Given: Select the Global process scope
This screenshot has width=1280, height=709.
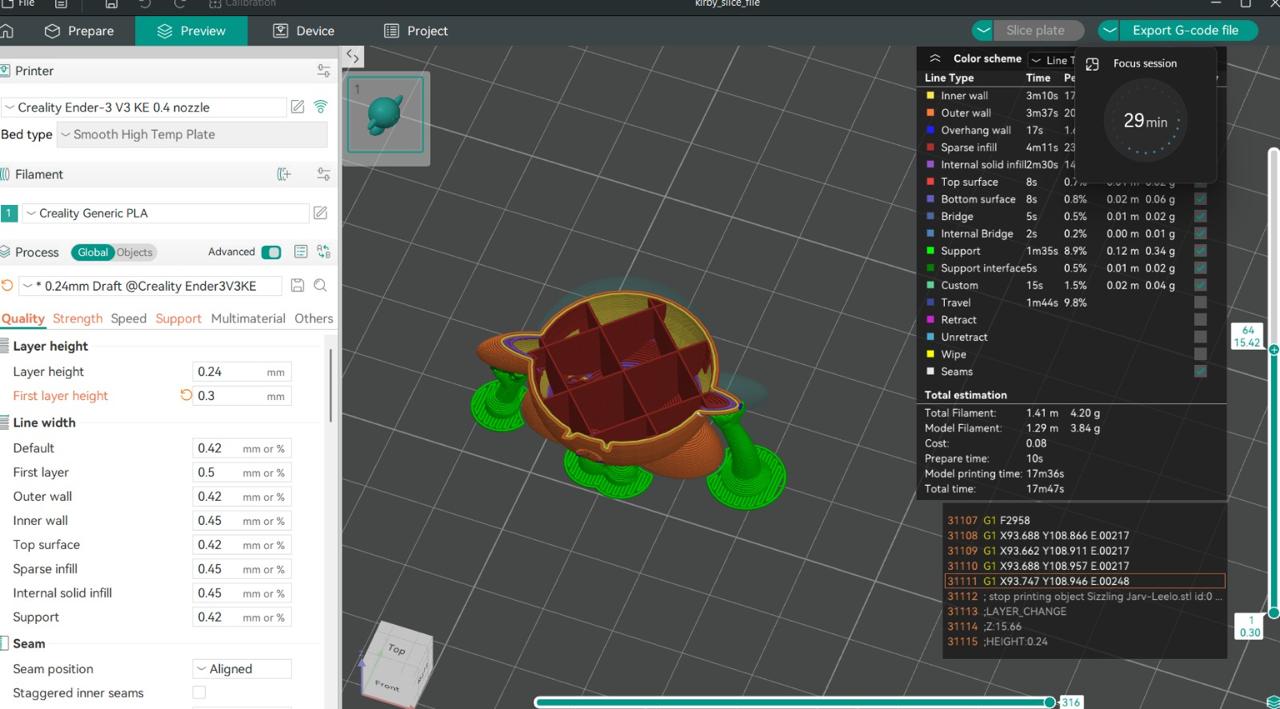Looking at the screenshot, I should [x=93, y=252].
